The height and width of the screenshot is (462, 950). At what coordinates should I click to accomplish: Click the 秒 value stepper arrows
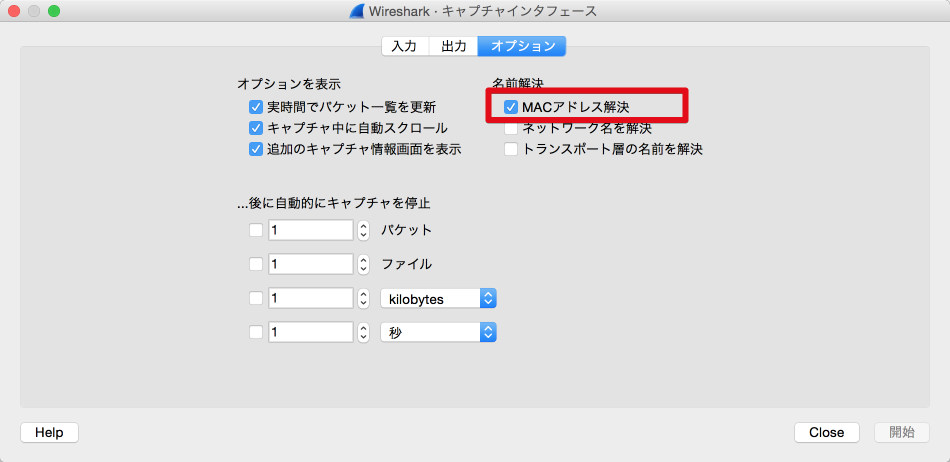(x=363, y=332)
